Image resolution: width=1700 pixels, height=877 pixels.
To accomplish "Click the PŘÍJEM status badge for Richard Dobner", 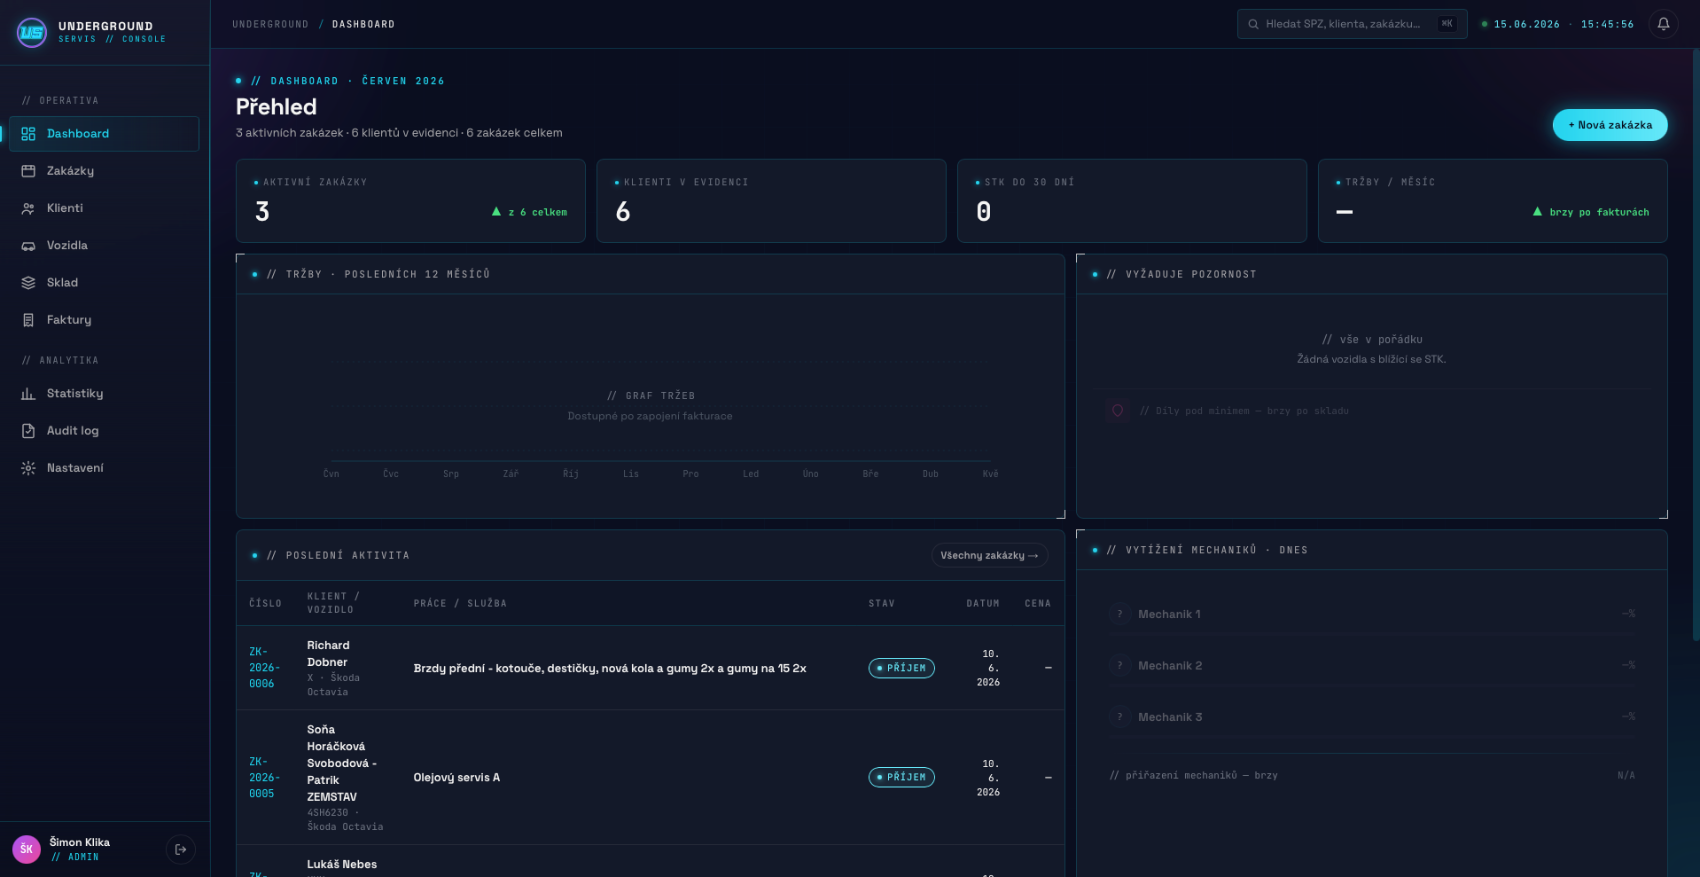I will pyautogui.click(x=901, y=668).
